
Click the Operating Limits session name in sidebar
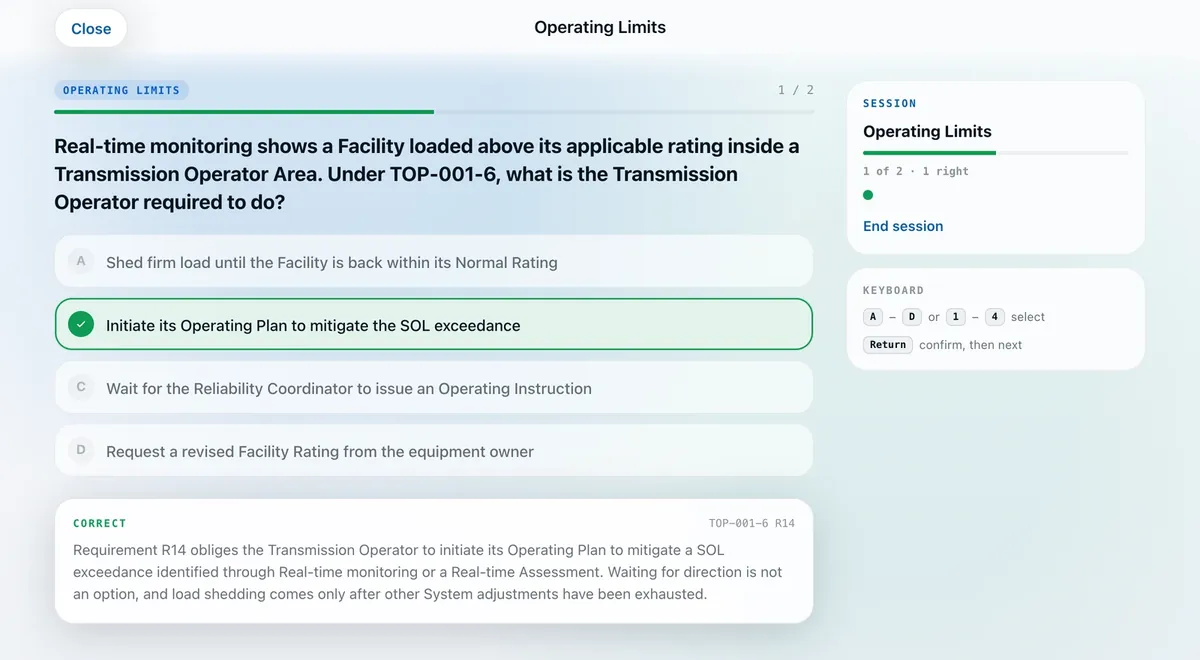(927, 131)
